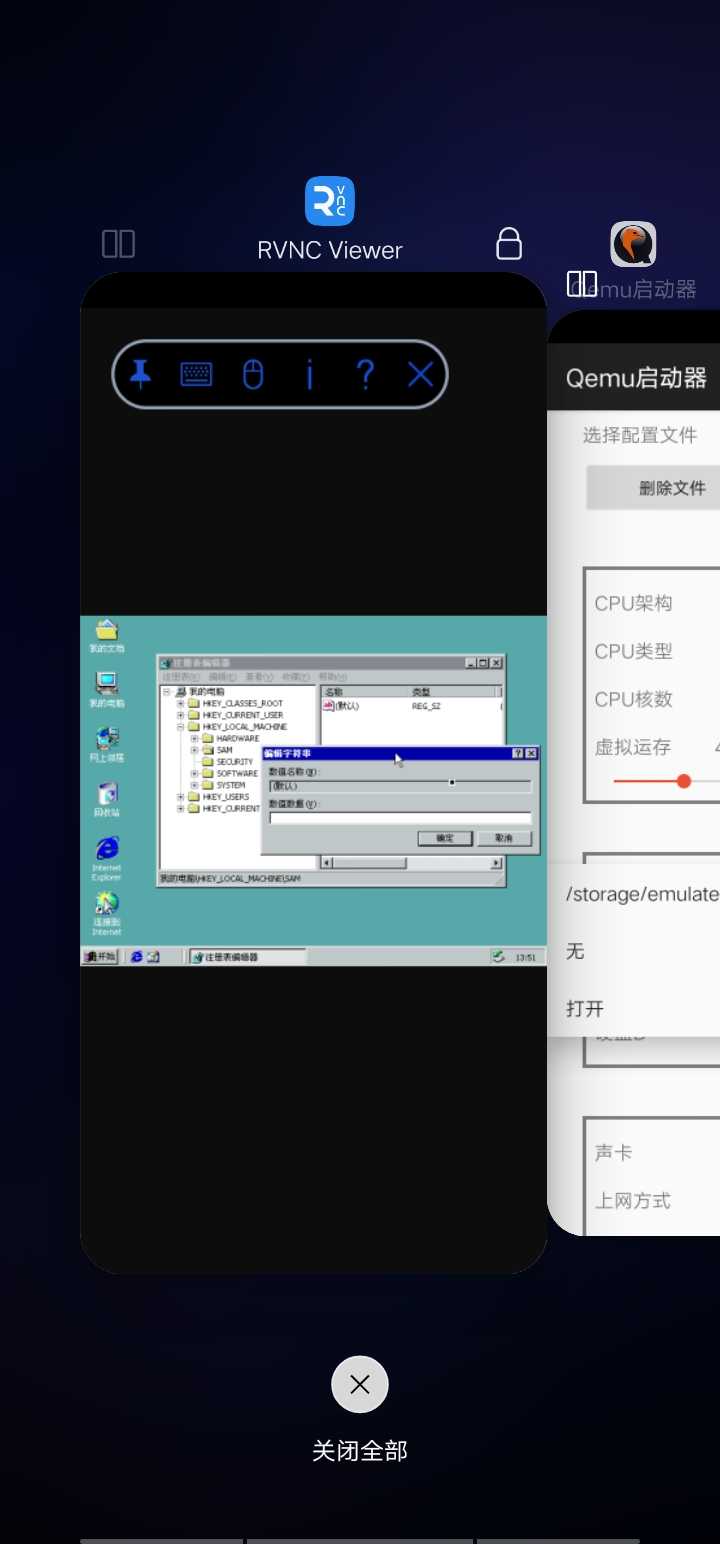Expand the HKEY_CLASSES_ROOT registry key
The height and width of the screenshot is (1544, 720).
click(181, 703)
